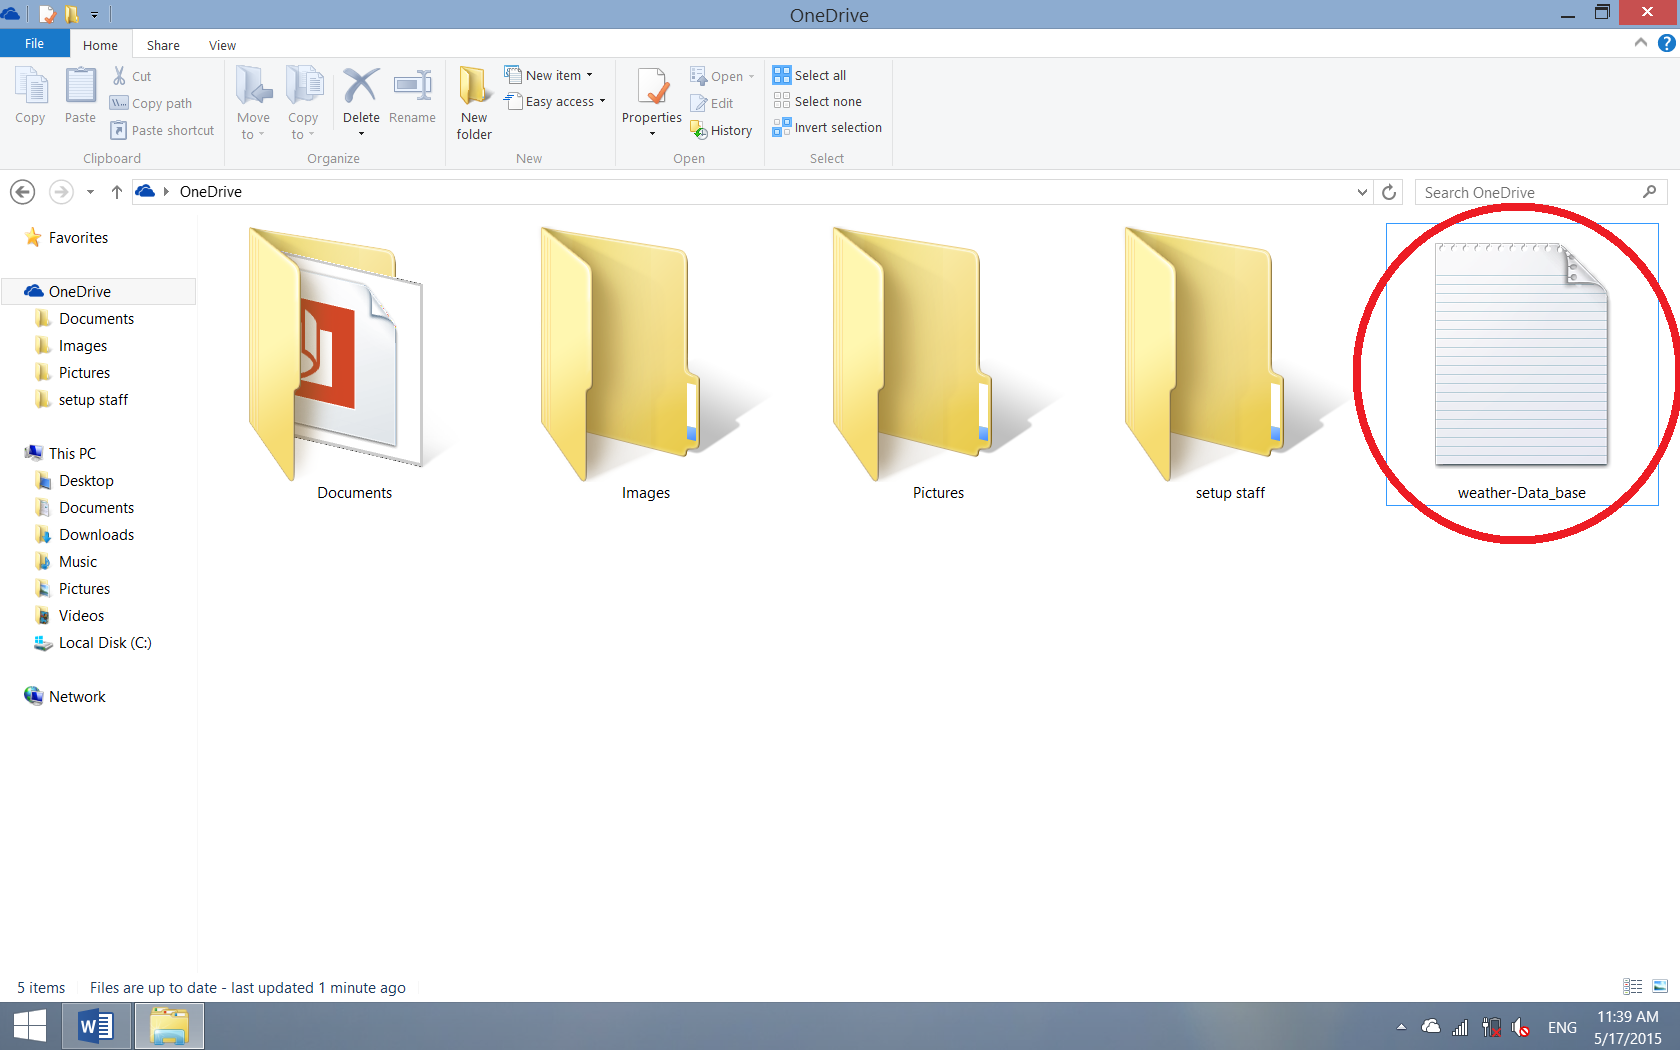
Task: Switch to the Home ribbon tab
Action: click(x=100, y=45)
